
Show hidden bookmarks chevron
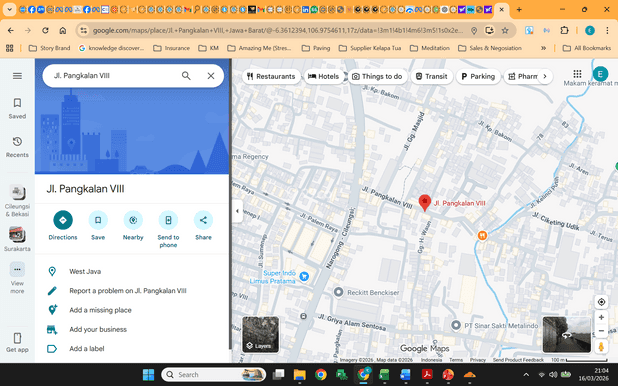click(544, 48)
